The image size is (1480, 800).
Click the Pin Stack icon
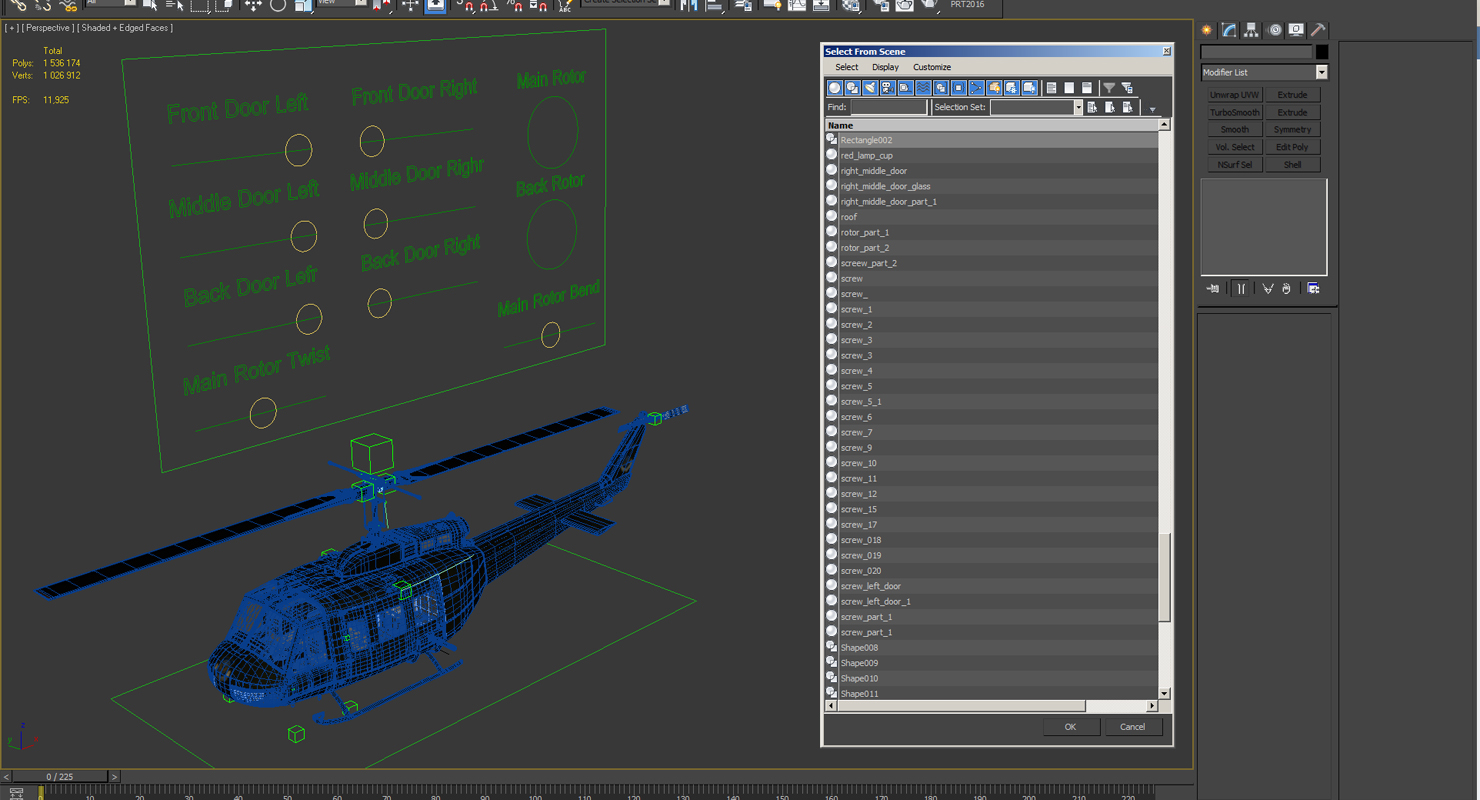point(1213,289)
